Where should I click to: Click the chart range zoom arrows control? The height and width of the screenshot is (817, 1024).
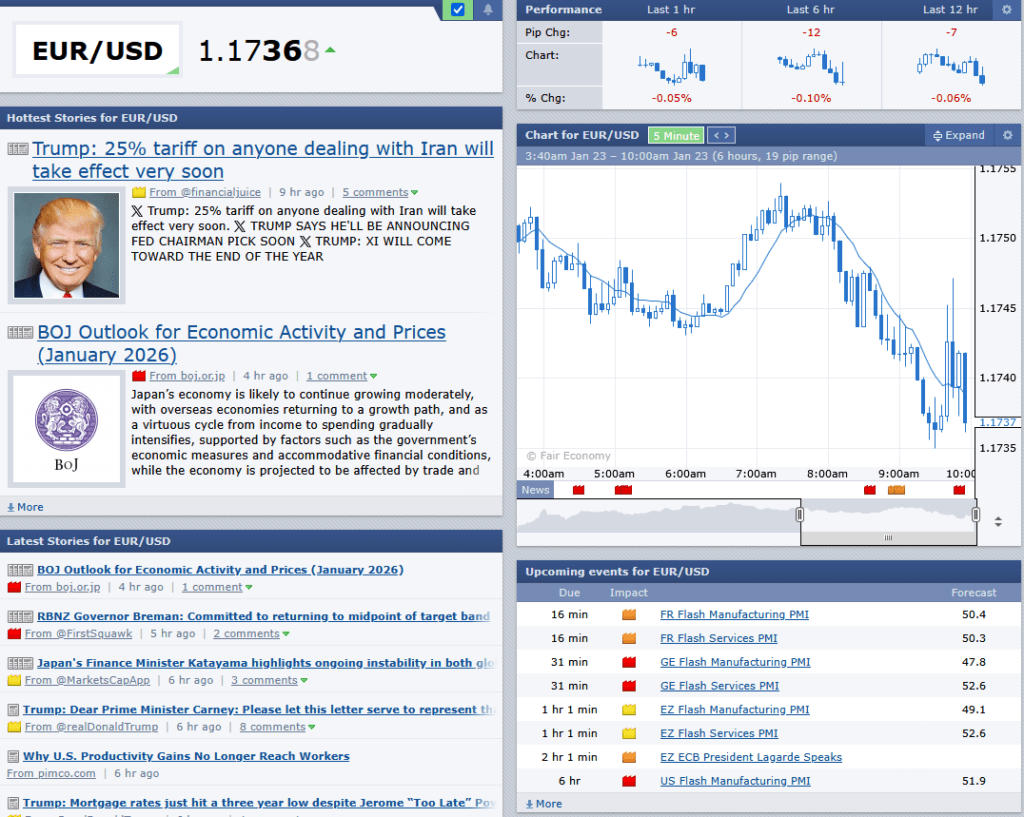pos(998,521)
